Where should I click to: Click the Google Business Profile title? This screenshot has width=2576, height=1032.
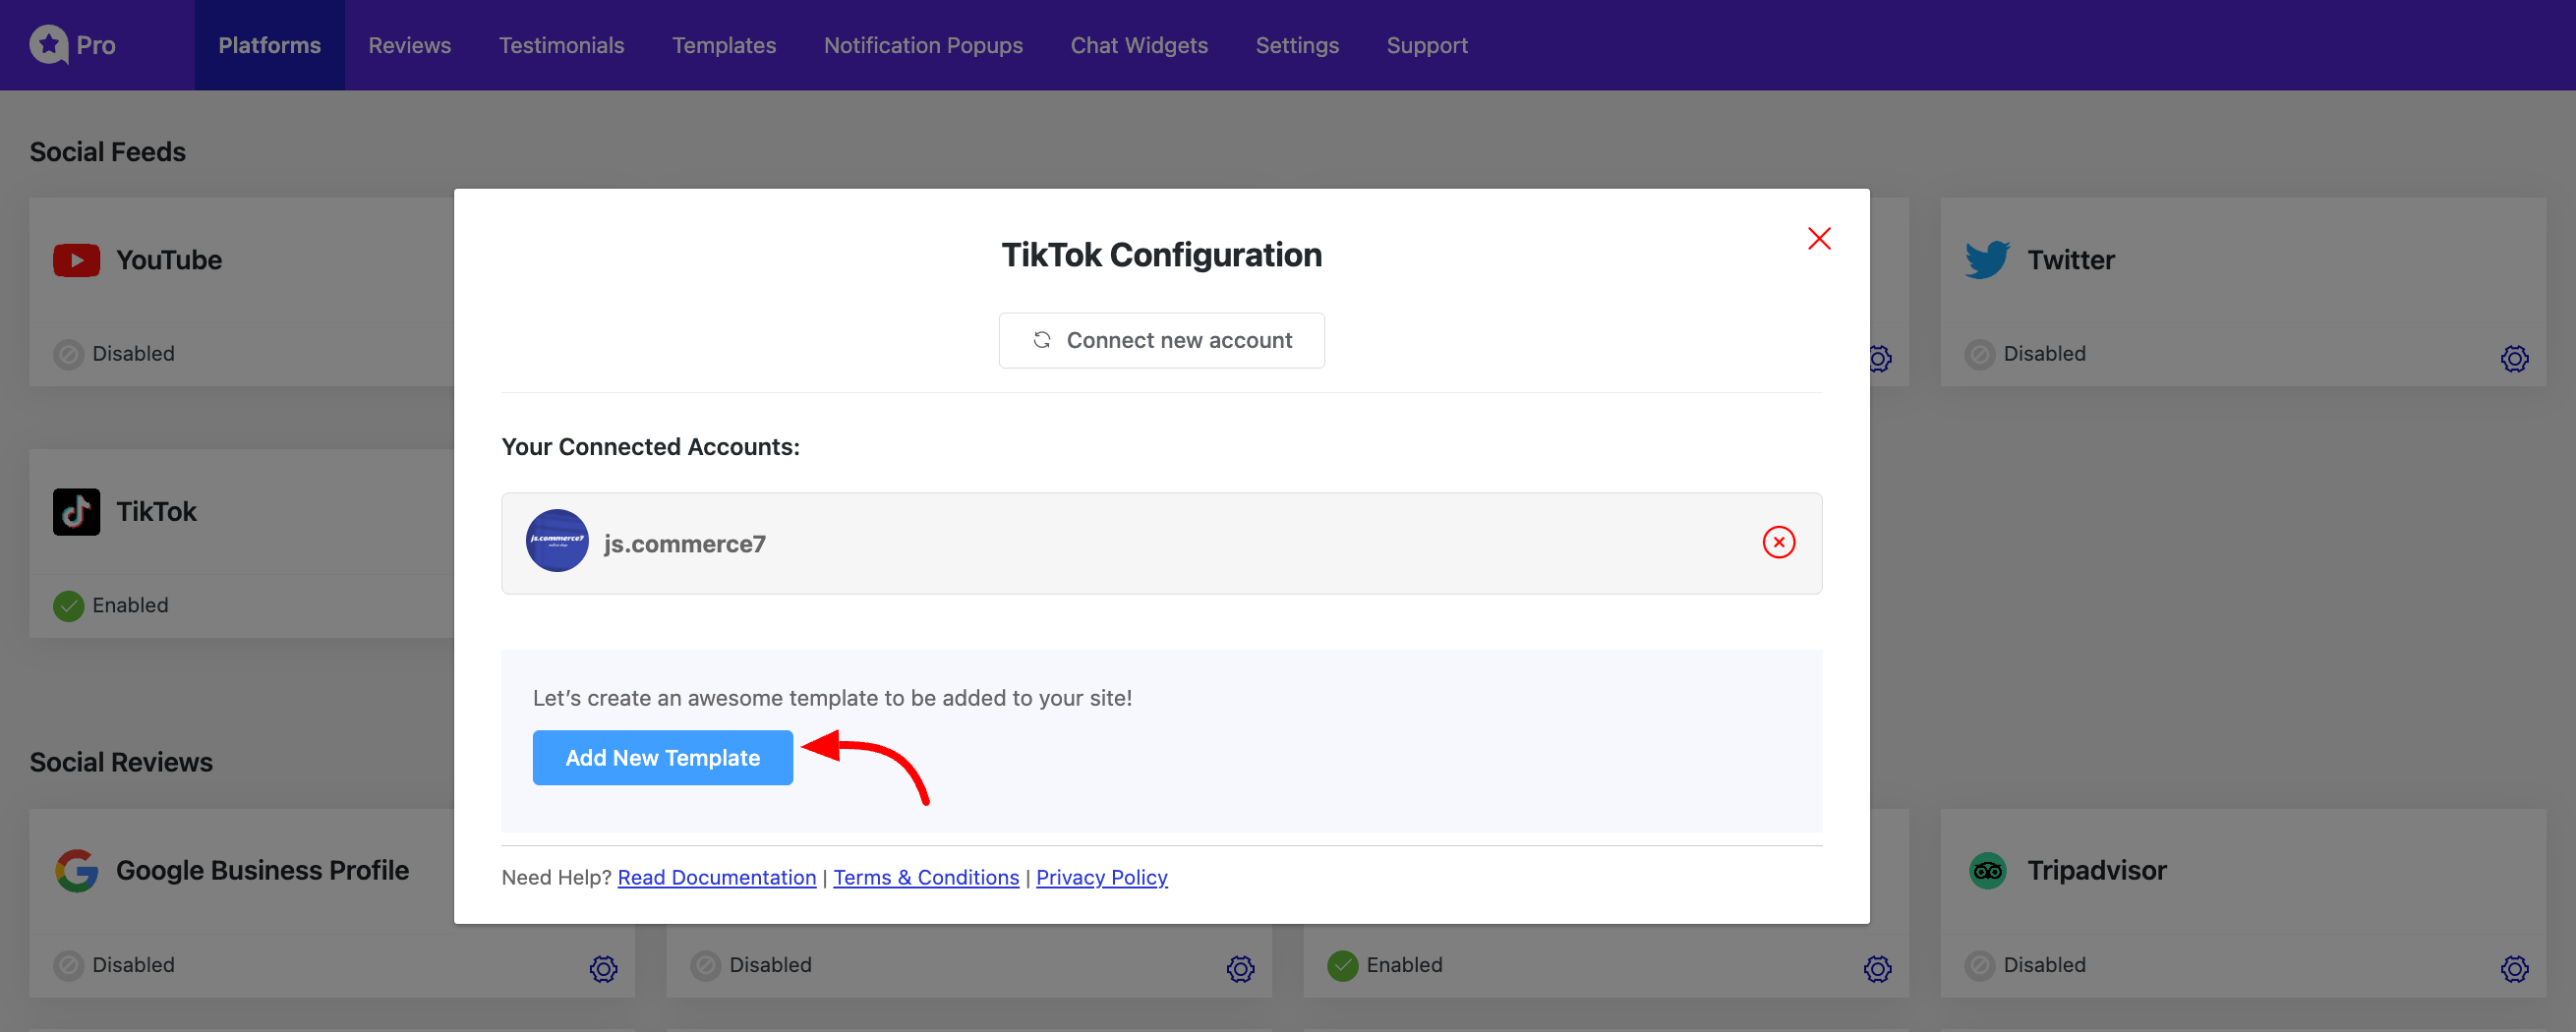pos(262,870)
